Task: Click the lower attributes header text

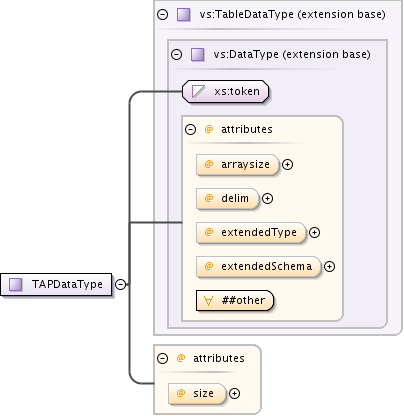Action: pyautogui.click(x=219, y=358)
